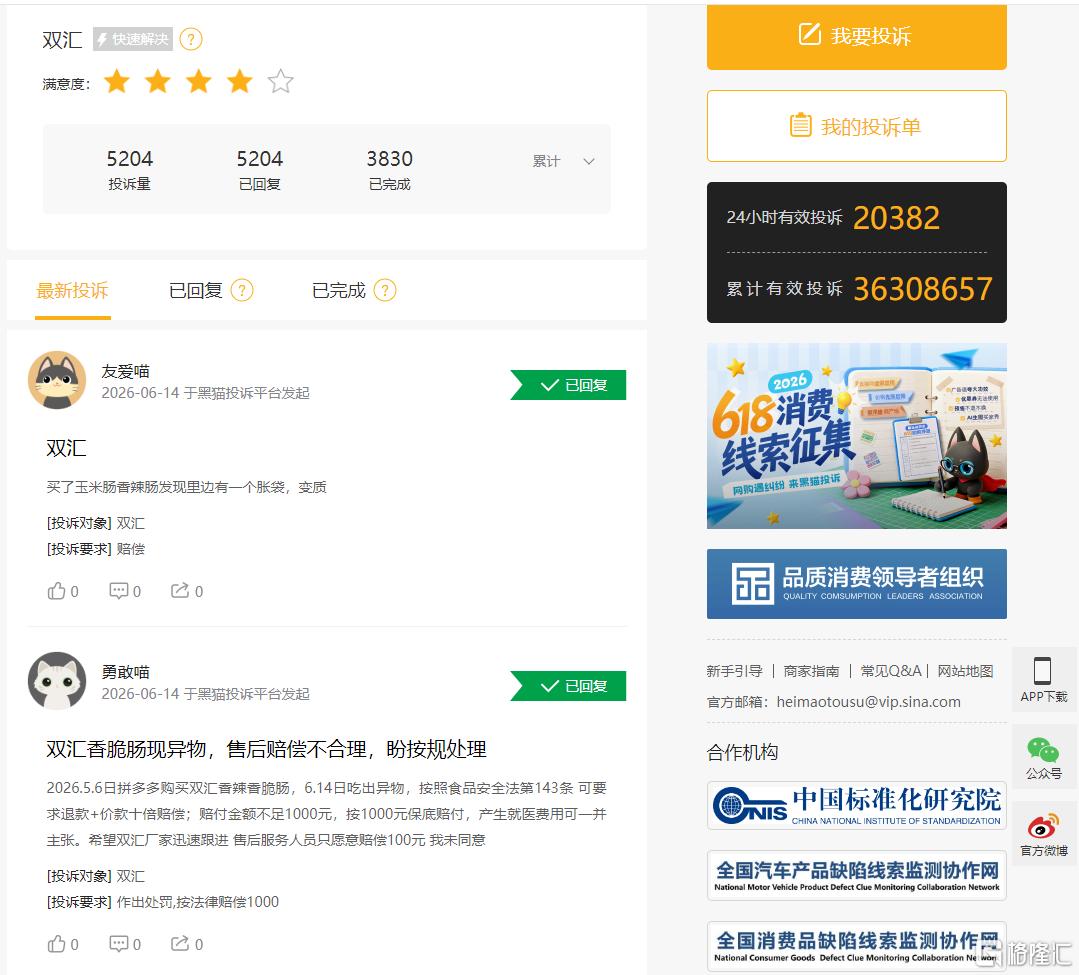
Task: Click the third satisfaction star
Action: click(199, 81)
